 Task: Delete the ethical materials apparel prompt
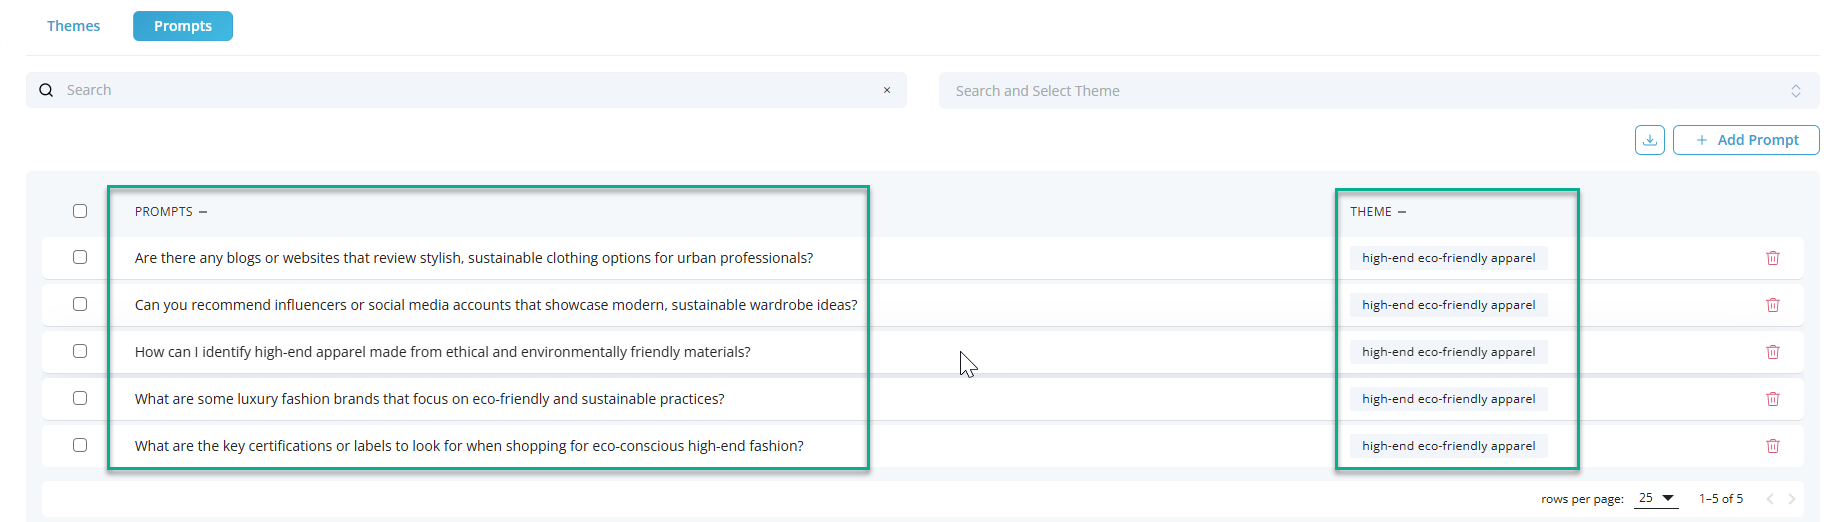[1773, 352]
